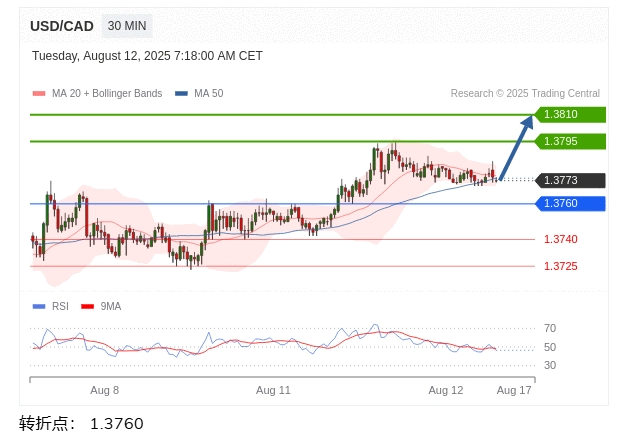Click the red 9MA legend swatch
Image resolution: width=625 pixels, height=446 pixels.
pyautogui.click(x=87, y=307)
